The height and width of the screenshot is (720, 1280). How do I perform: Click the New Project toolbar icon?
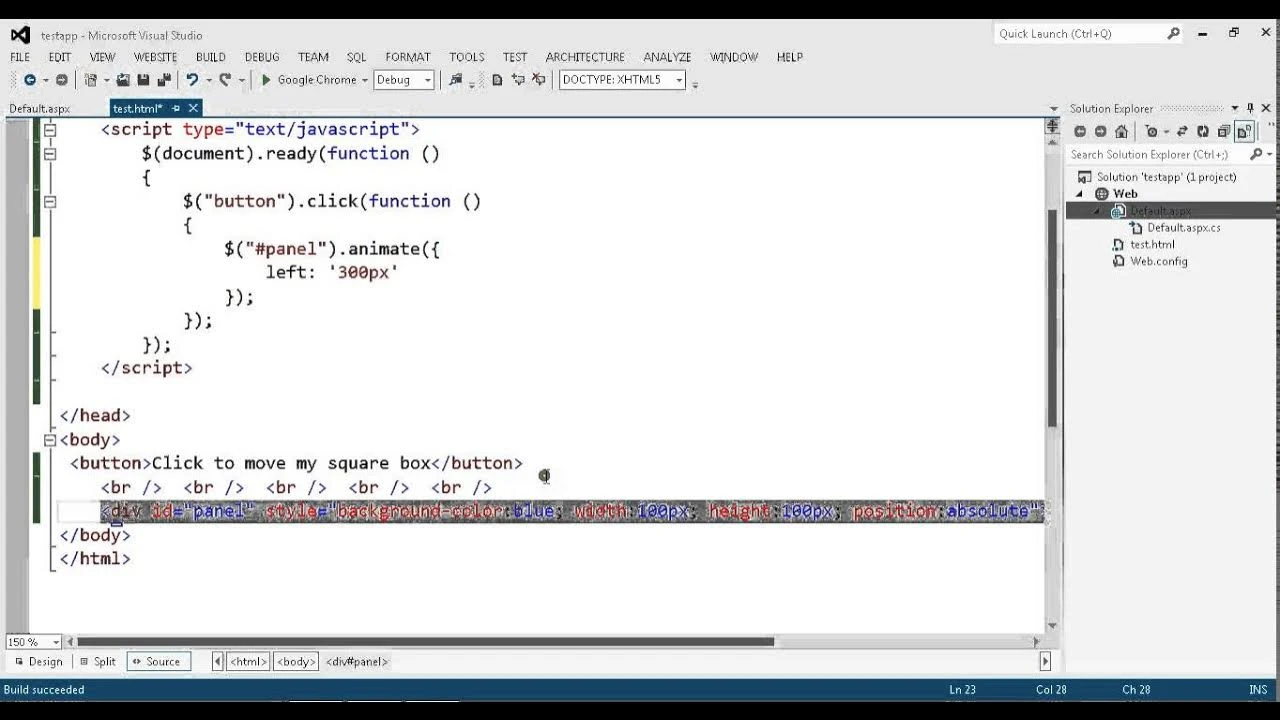[91, 80]
